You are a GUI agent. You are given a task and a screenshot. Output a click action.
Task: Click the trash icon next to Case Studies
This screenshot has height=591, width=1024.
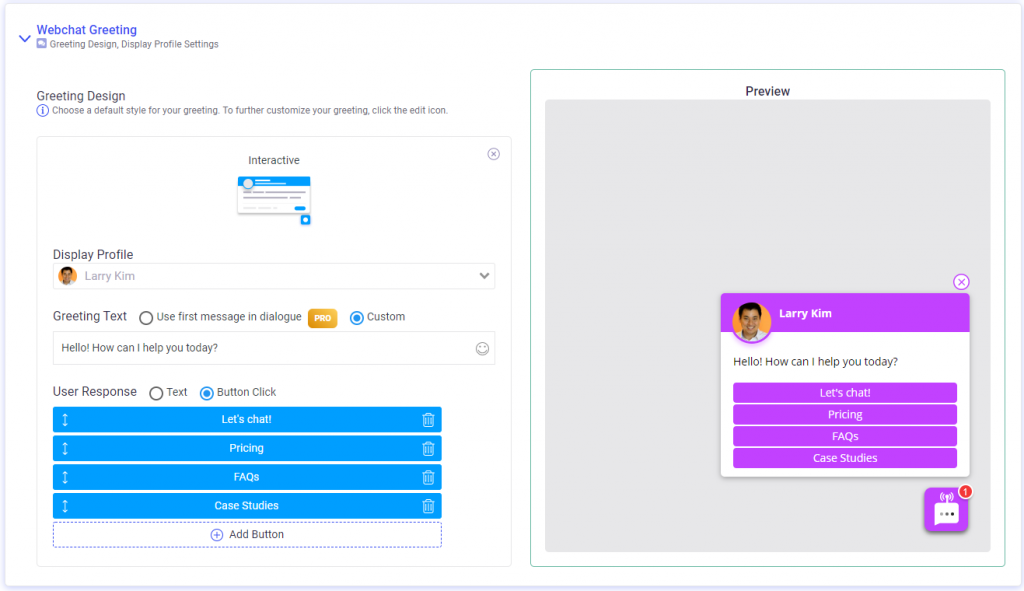(428, 506)
